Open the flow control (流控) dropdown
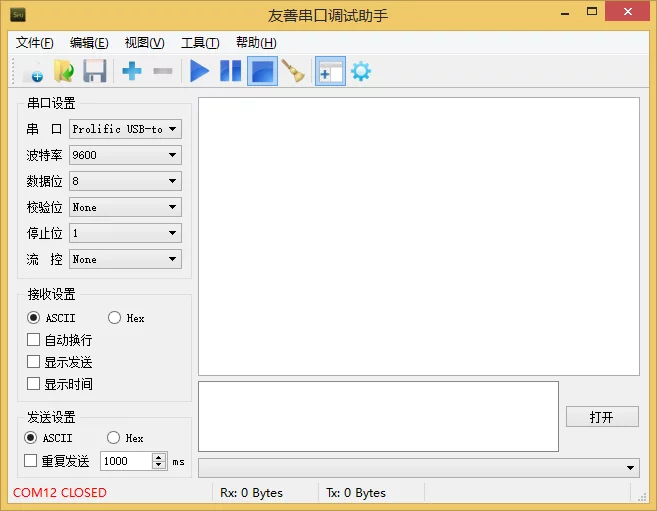The image size is (657, 511). click(125, 259)
